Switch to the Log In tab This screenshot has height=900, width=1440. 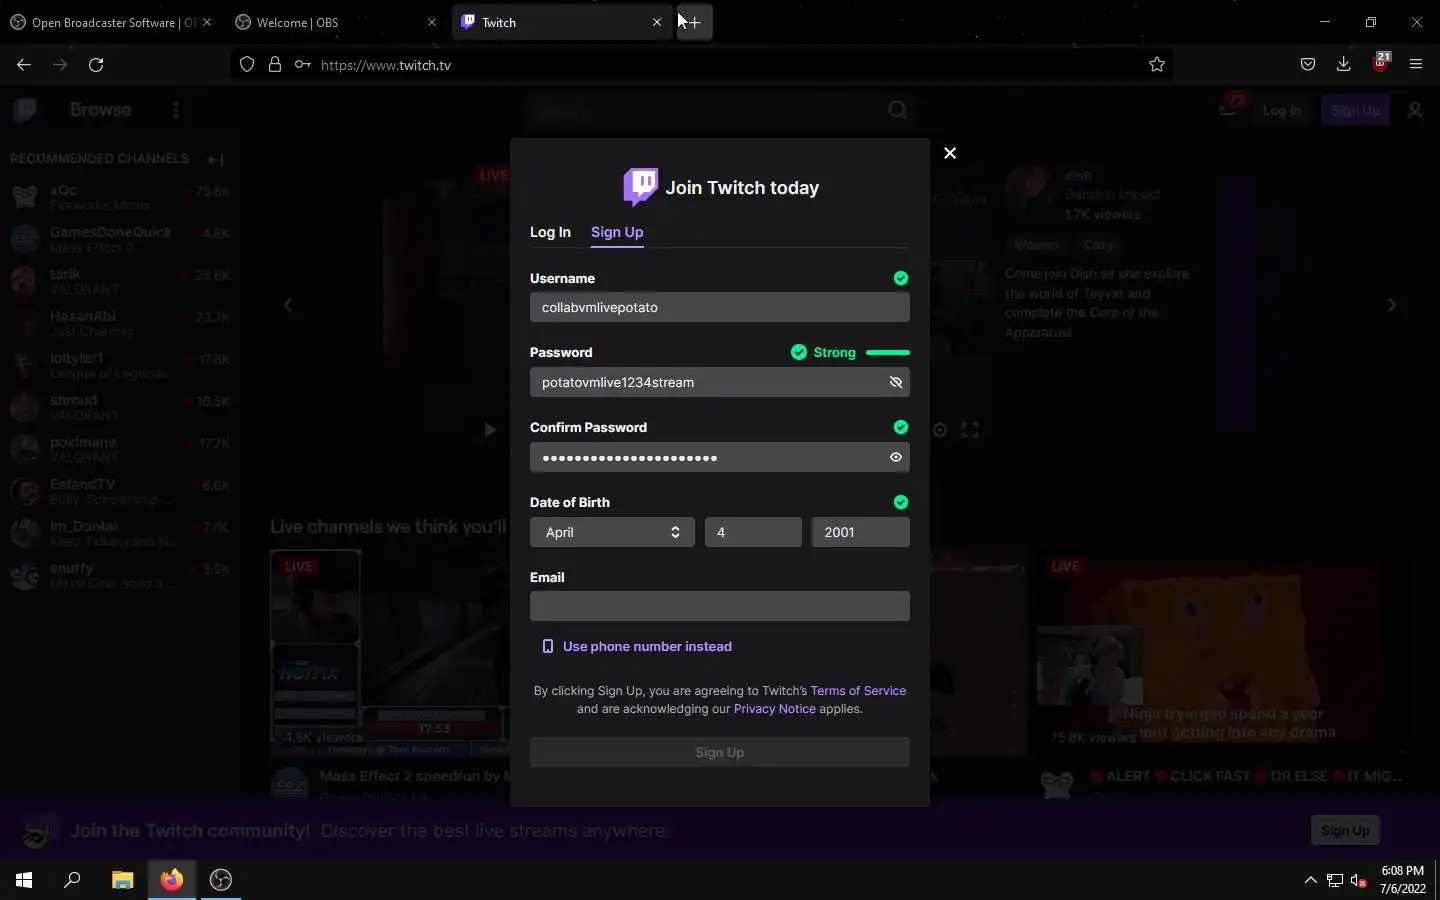[550, 232]
